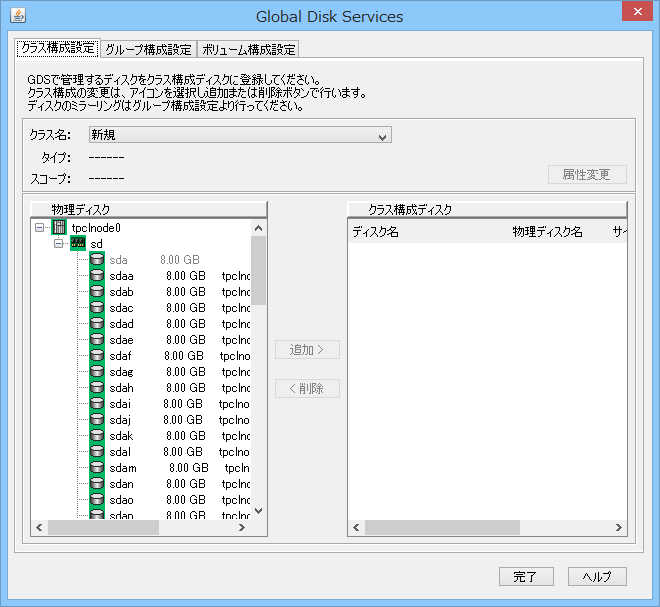The height and width of the screenshot is (607, 660).
Task: Click the tpclnode0 node icon
Action: 59,227
